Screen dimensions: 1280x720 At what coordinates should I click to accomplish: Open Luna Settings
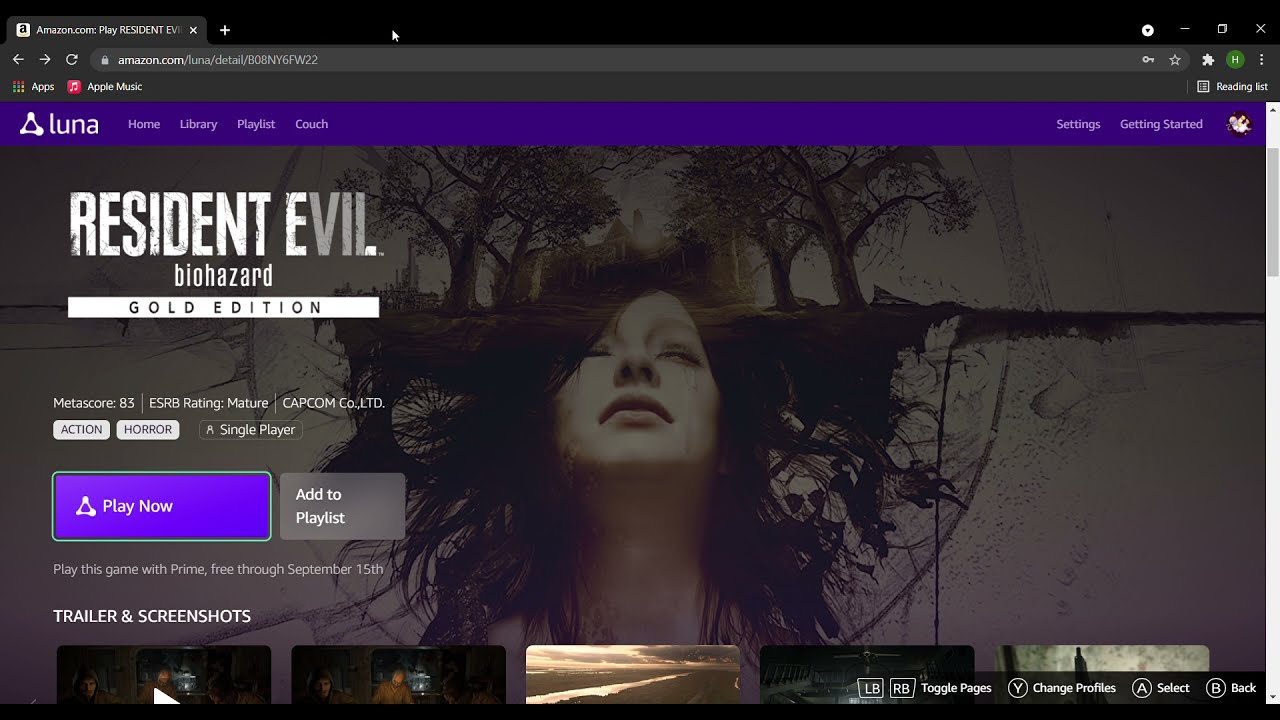[x=1078, y=124]
